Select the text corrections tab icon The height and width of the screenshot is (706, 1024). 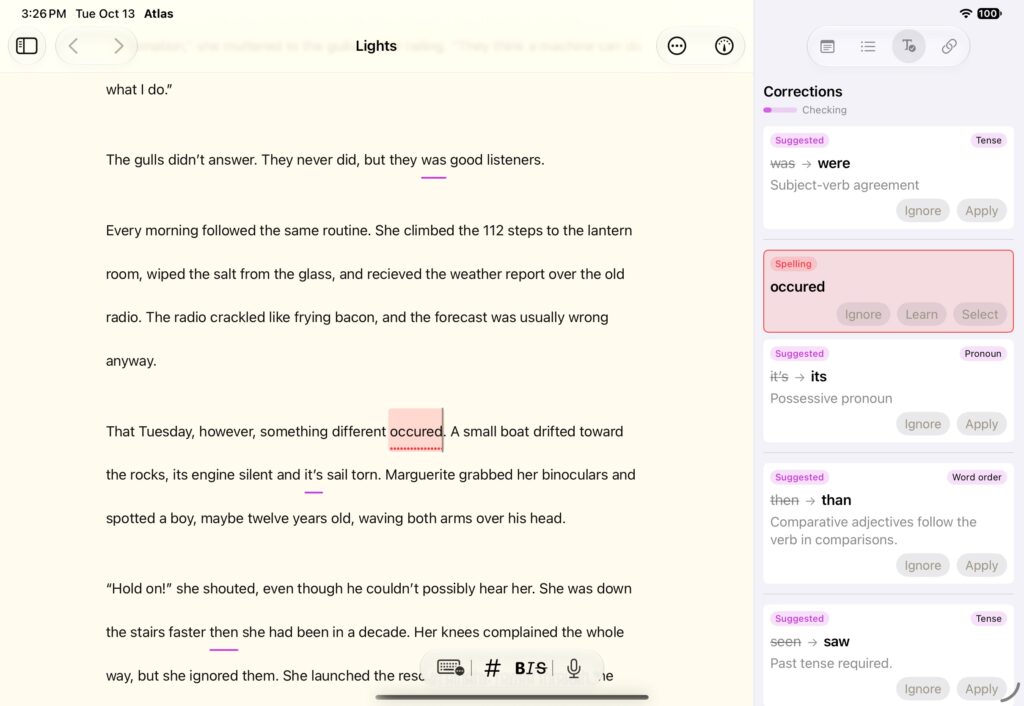click(x=908, y=46)
